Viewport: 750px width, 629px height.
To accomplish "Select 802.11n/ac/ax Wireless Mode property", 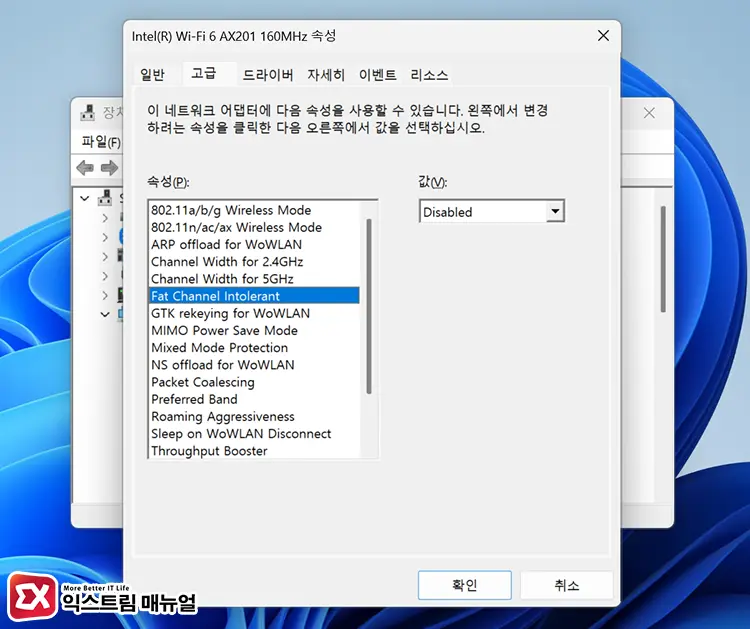I will (254, 227).
